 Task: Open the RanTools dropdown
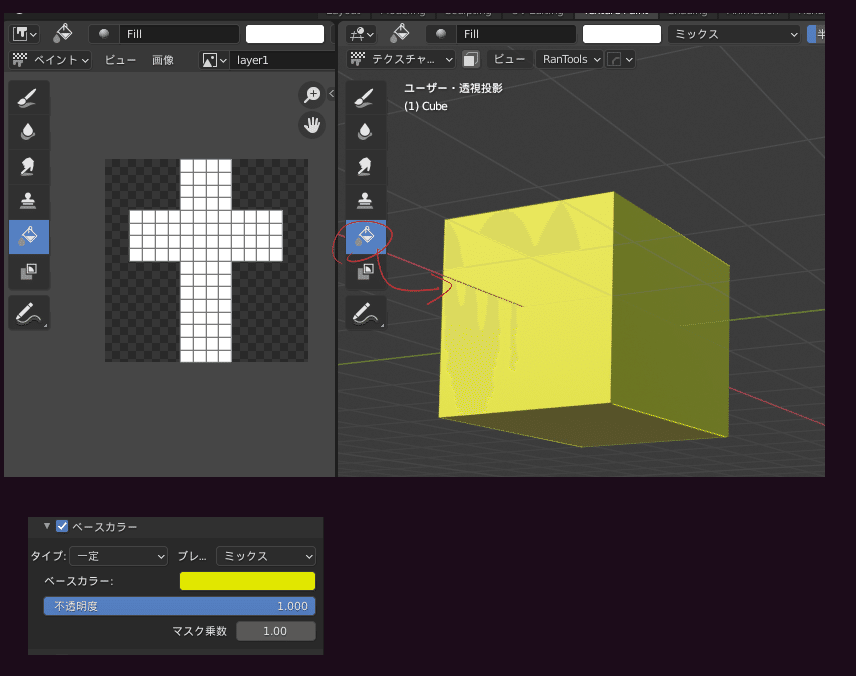tap(569, 59)
